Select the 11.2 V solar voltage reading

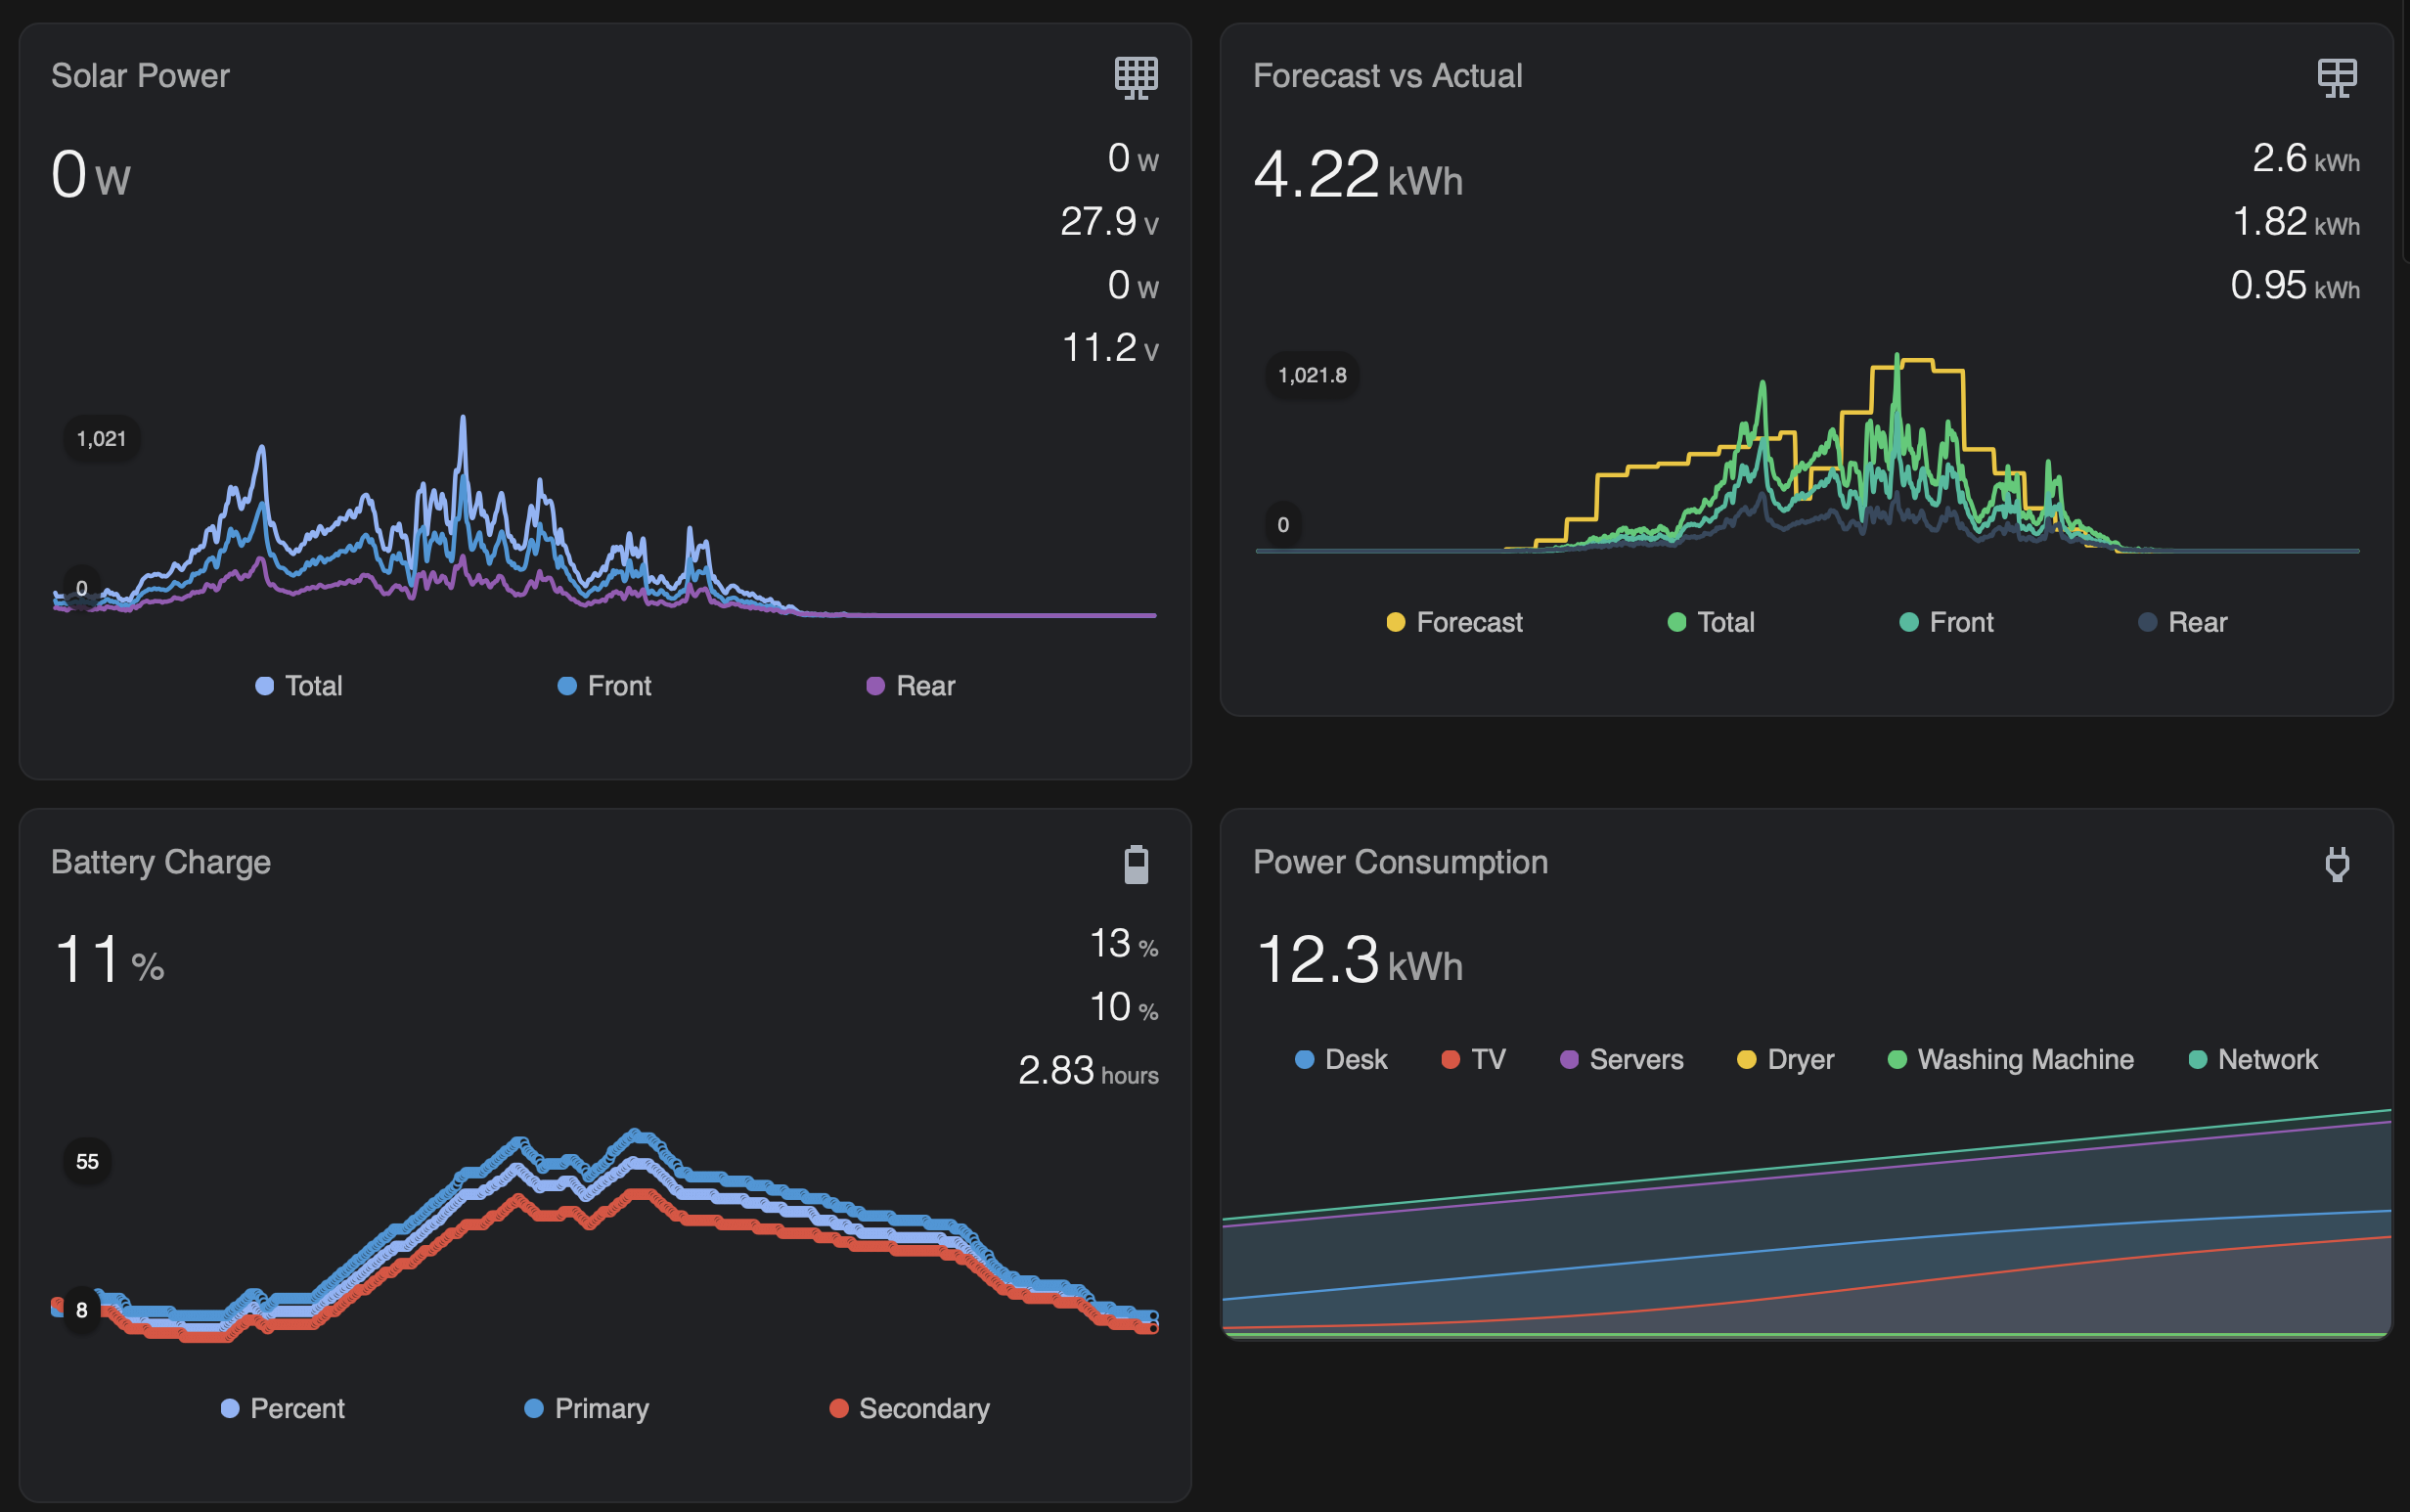[x=1109, y=348]
